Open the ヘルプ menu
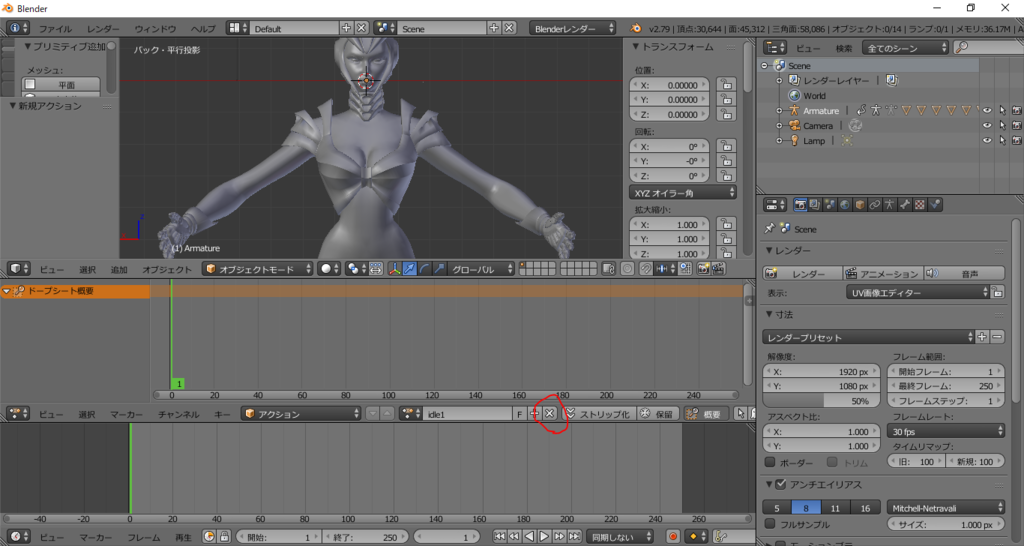Image resolution: width=1024 pixels, height=546 pixels. [203, 29]
